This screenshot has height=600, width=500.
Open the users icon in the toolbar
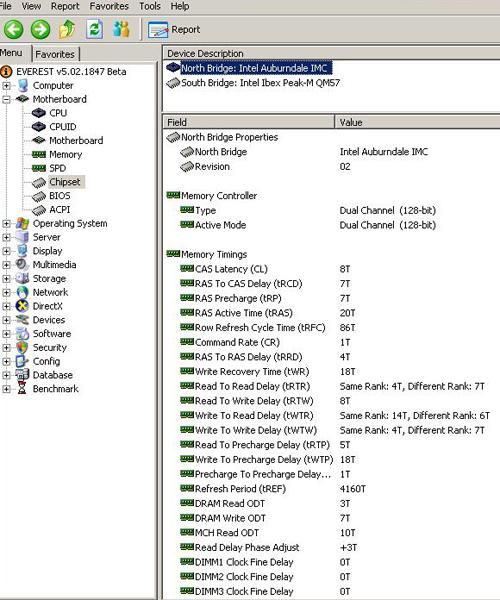[121, 29]
